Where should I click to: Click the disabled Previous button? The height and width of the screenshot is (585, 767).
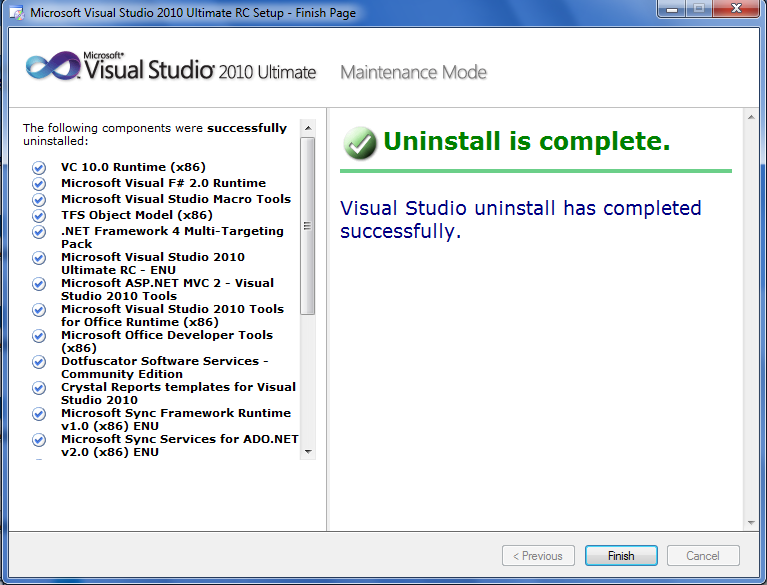538,556
